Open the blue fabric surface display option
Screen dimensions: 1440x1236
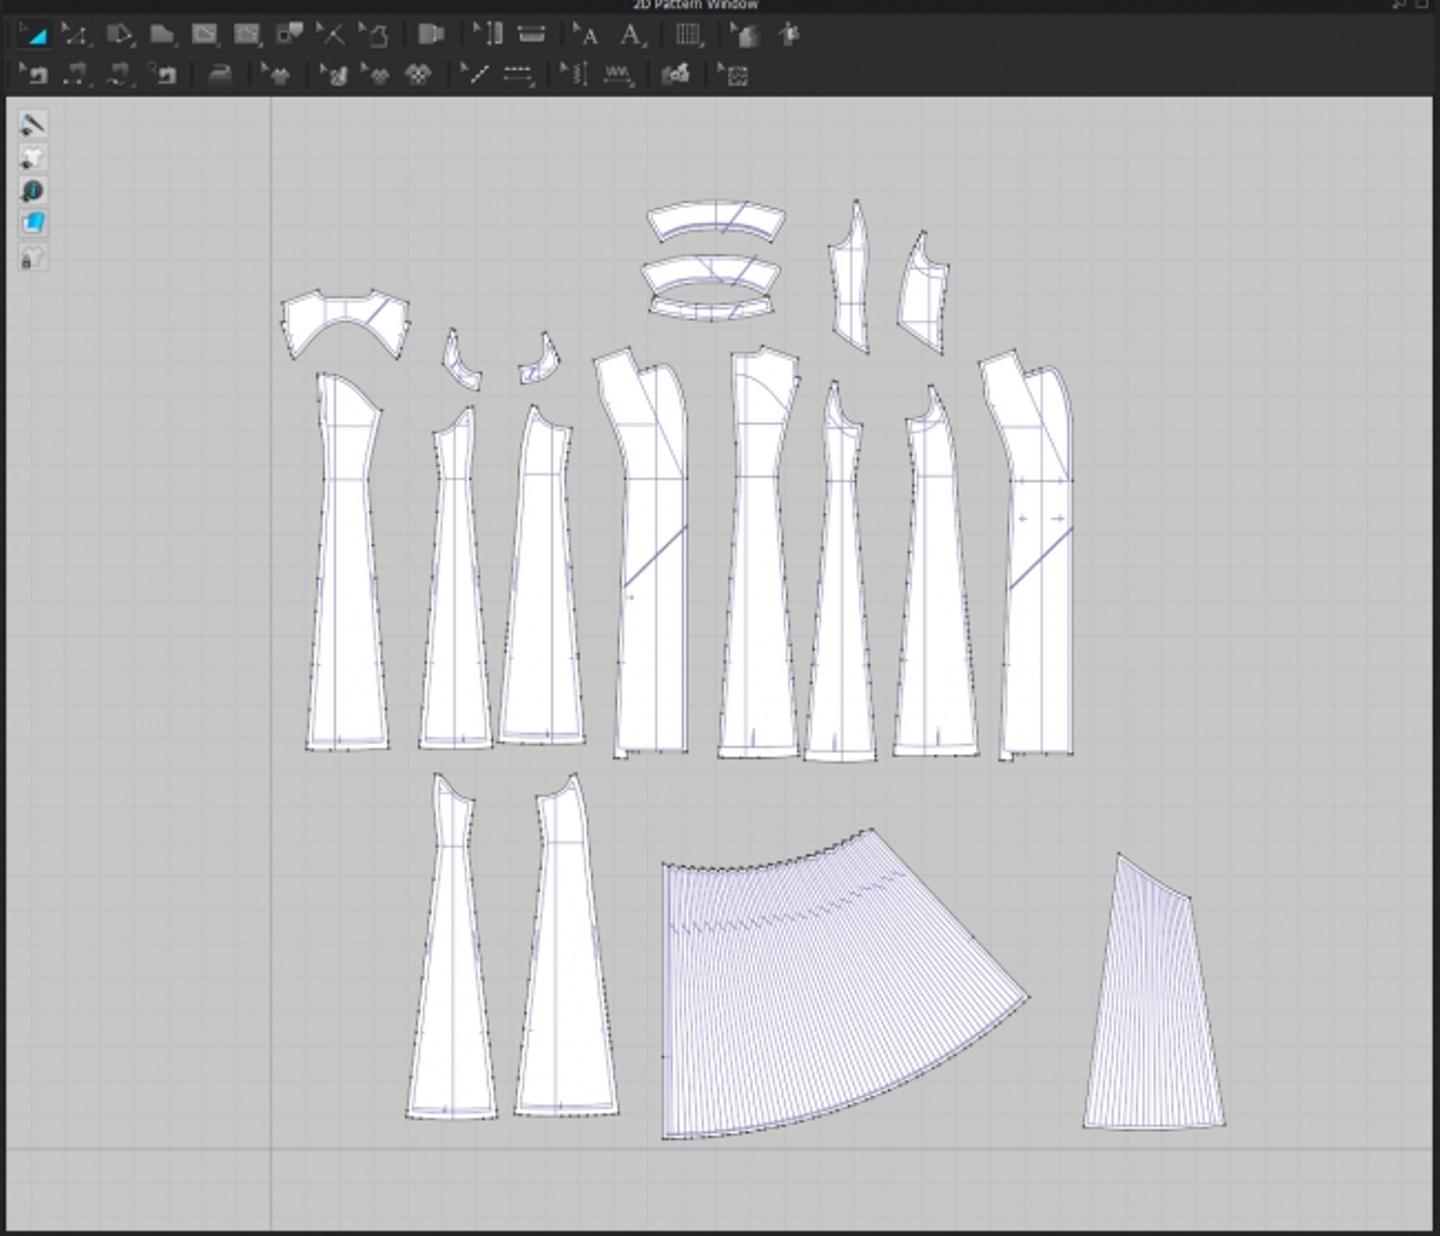tap(33, 223)
